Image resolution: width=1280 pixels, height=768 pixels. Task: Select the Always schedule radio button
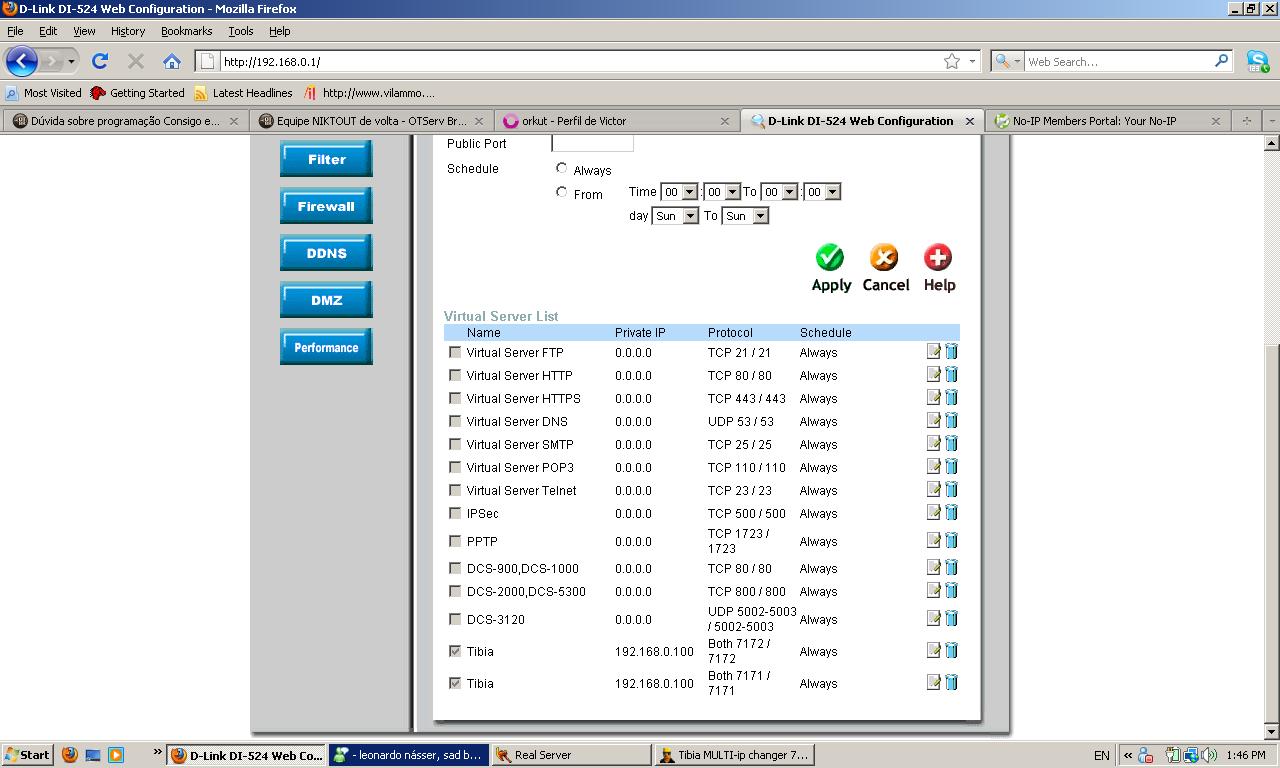(562, 168)
